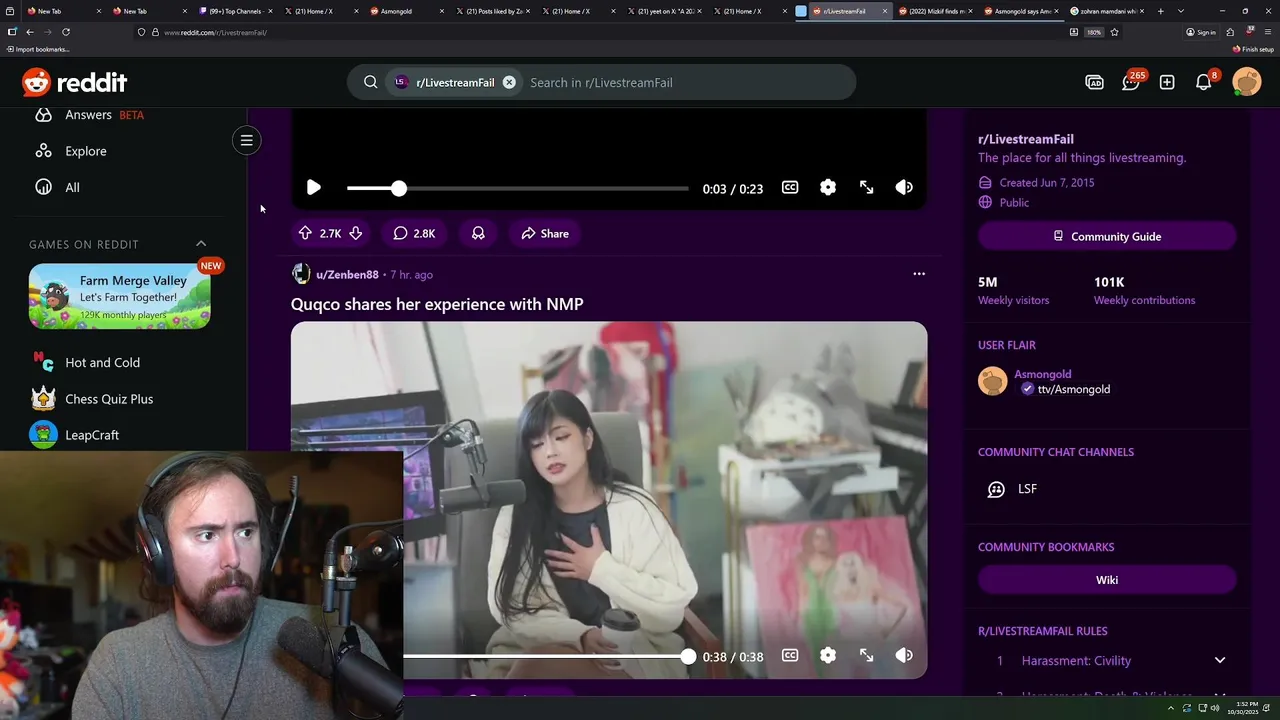Screen dimensions: 1280x720
Task: Go back in browser
Action: click(30, 32)
